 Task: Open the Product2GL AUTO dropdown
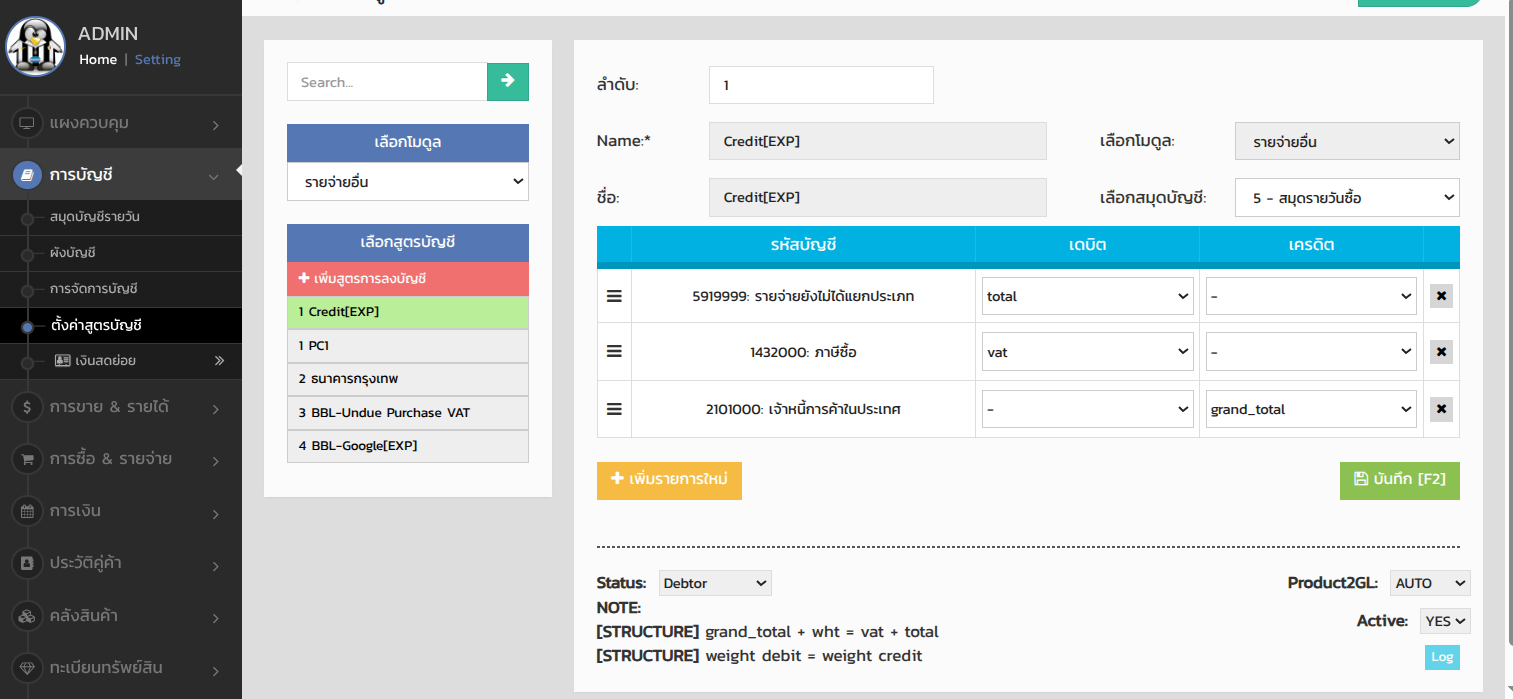(x=1429, y=583)
